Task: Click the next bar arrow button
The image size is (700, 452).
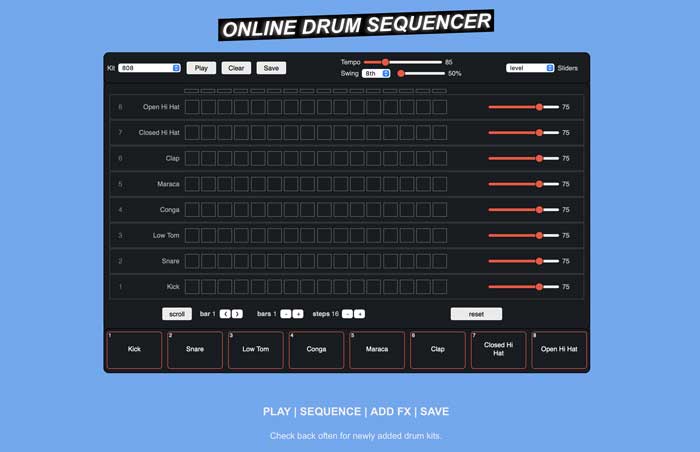Action: (237, 313)
